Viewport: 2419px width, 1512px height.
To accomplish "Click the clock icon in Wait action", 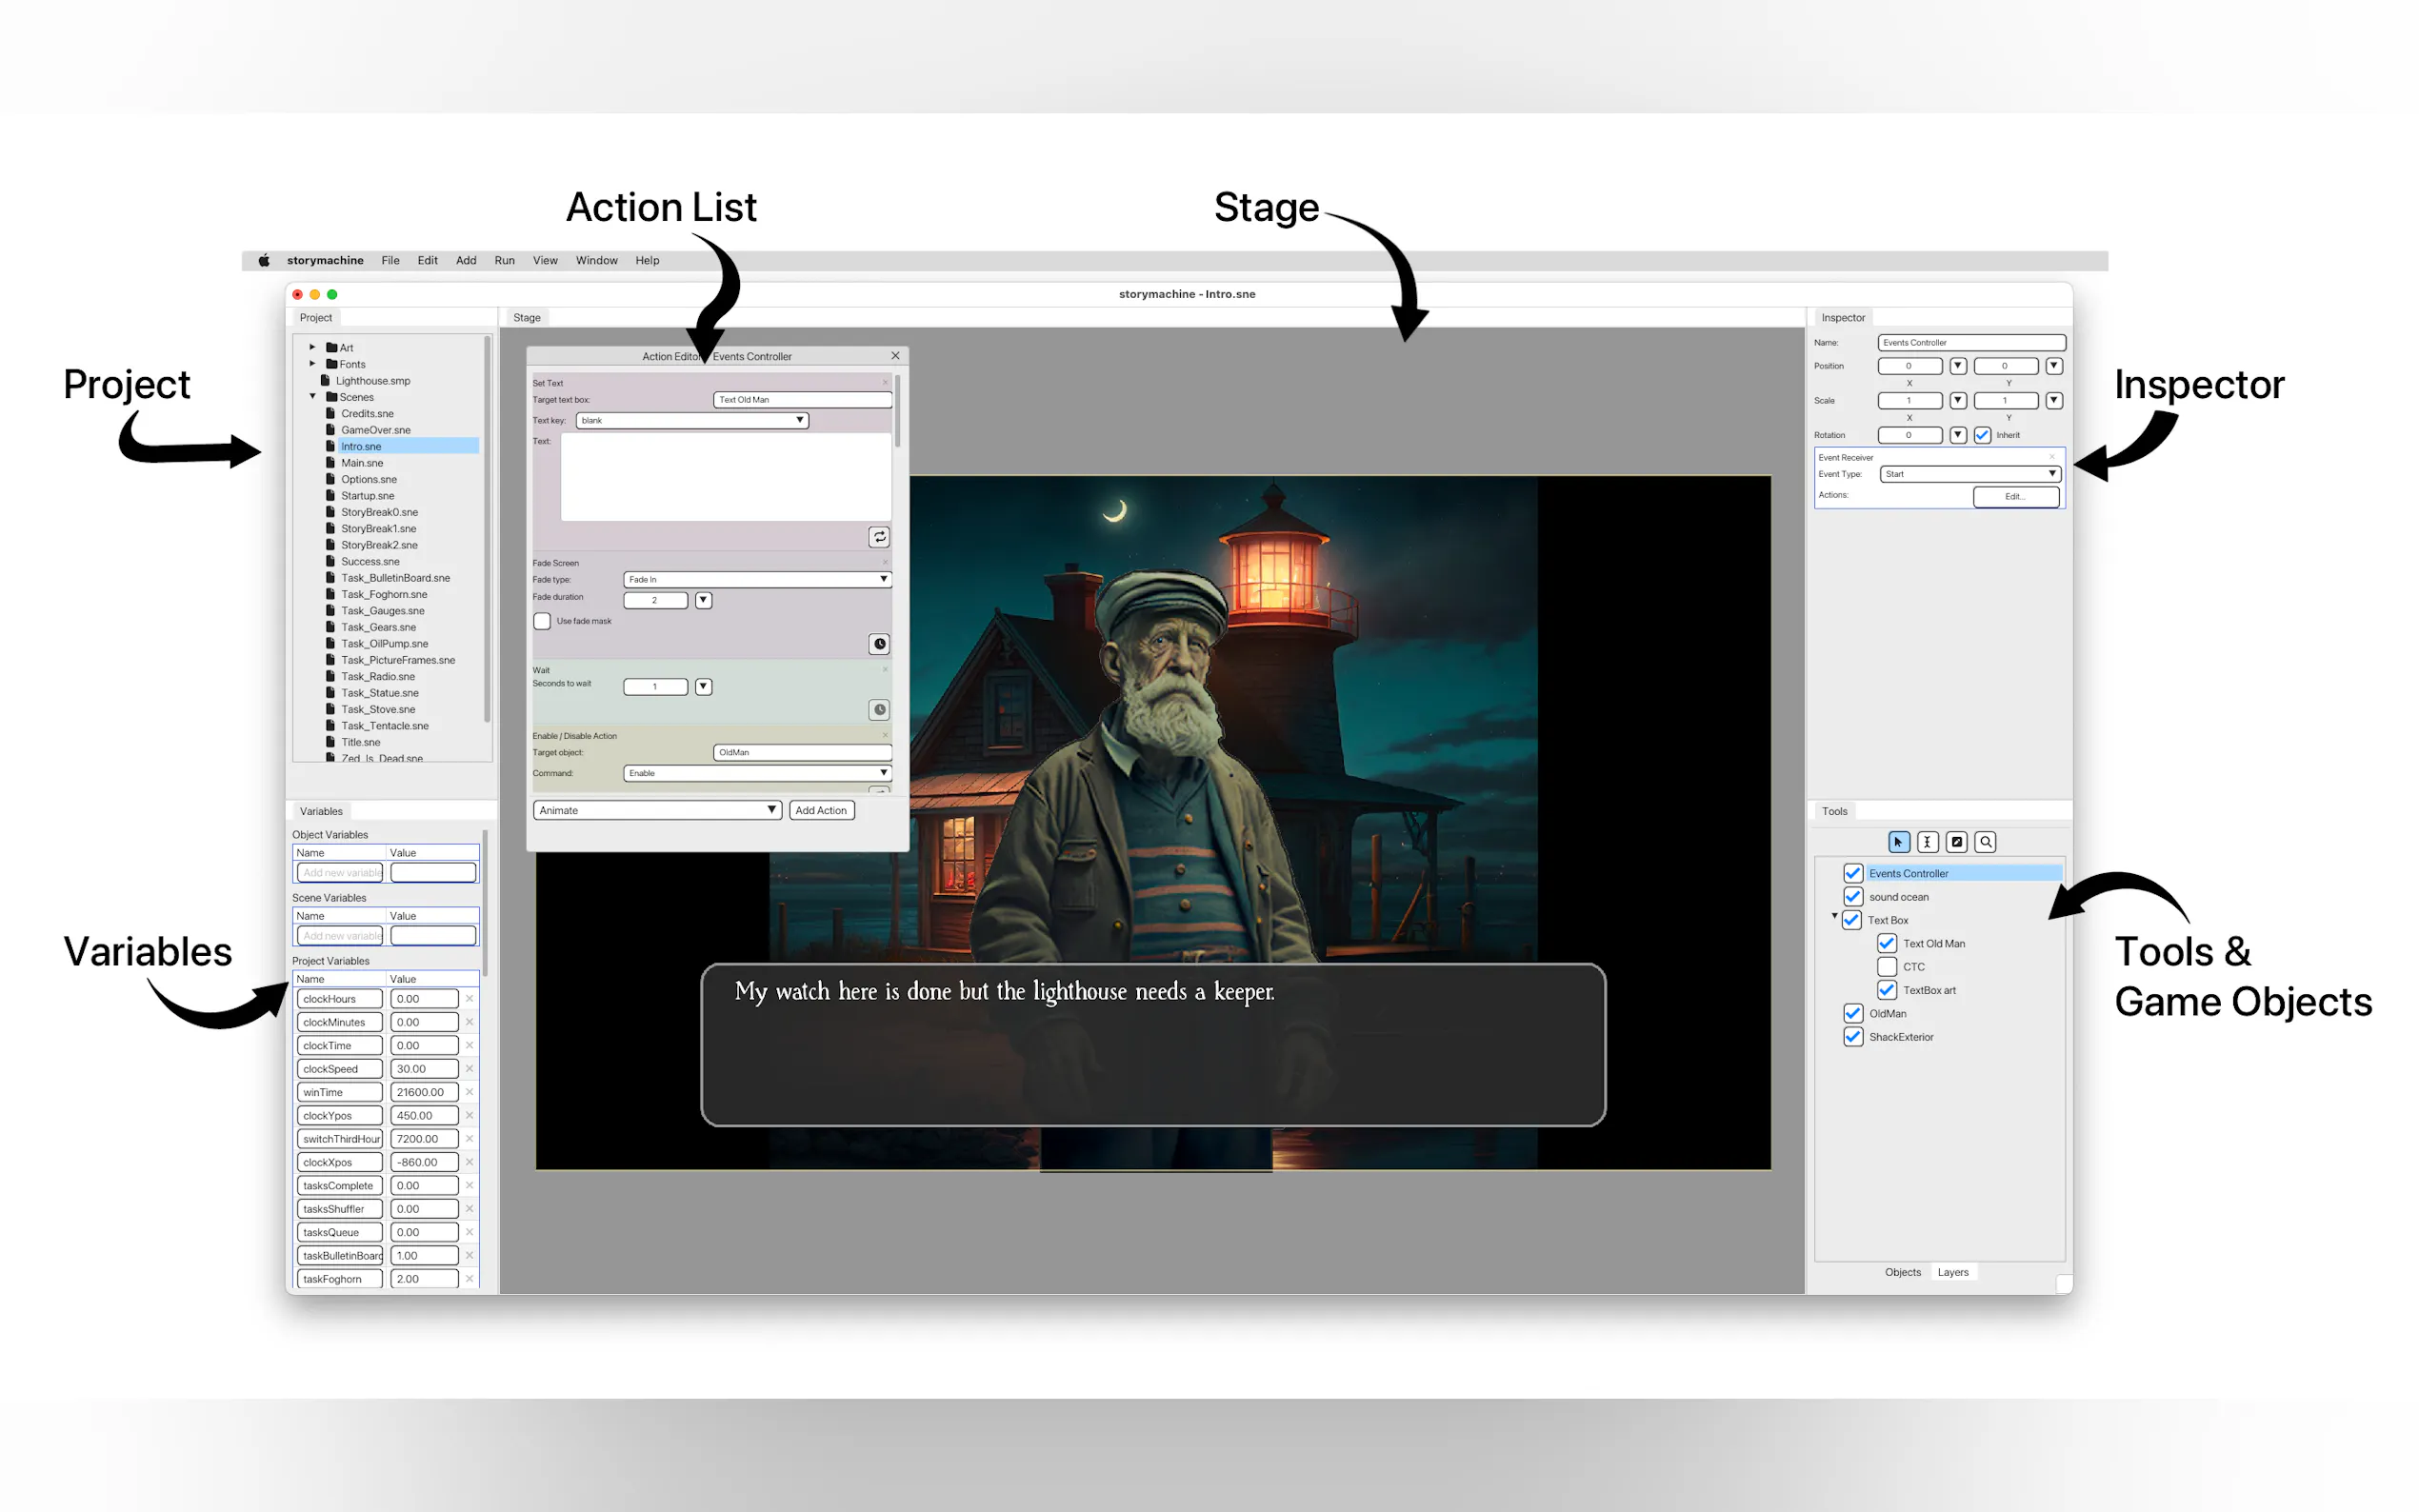I will (x=879, y=710).
